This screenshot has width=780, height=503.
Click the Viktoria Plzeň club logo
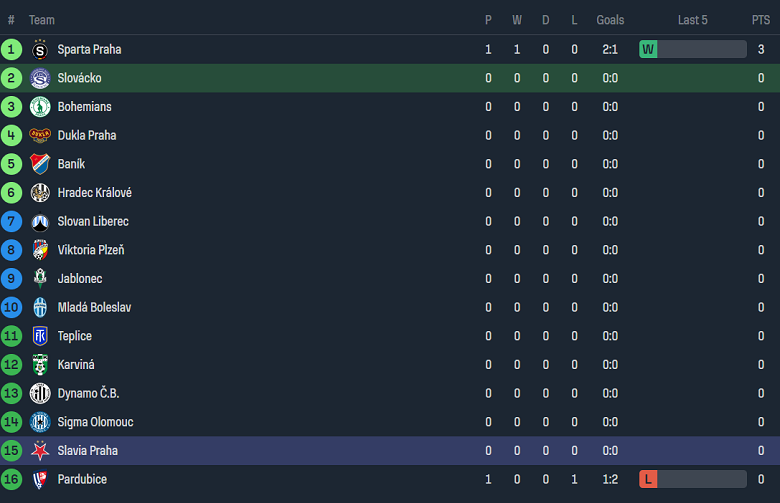click(x=40, y=250)
